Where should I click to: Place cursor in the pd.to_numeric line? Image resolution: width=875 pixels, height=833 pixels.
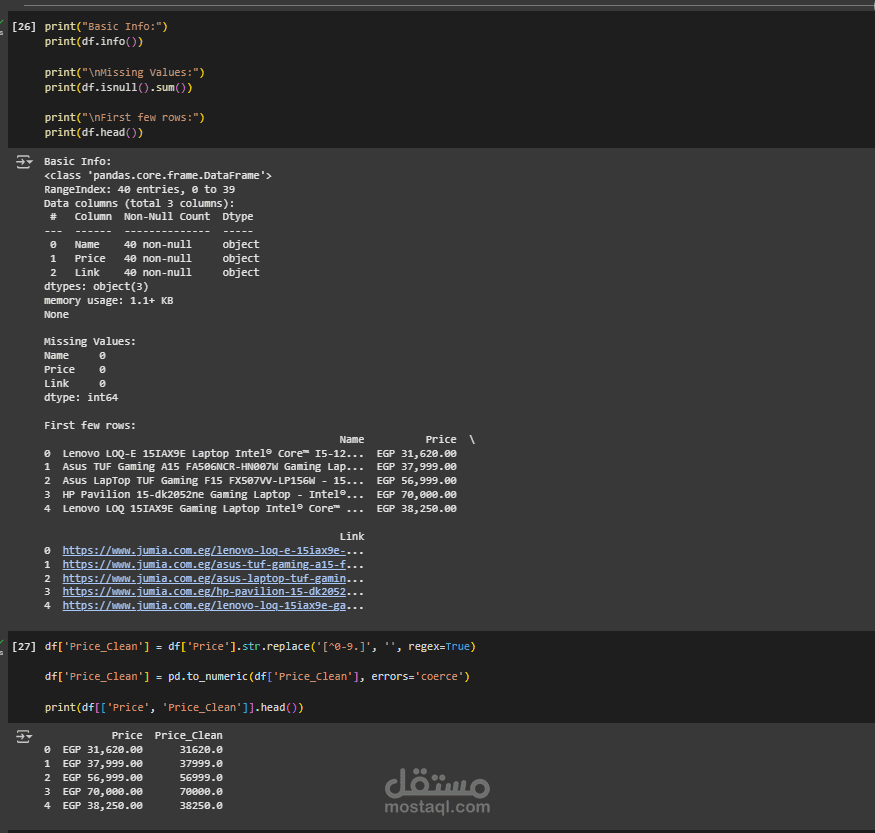coord(257,676)
